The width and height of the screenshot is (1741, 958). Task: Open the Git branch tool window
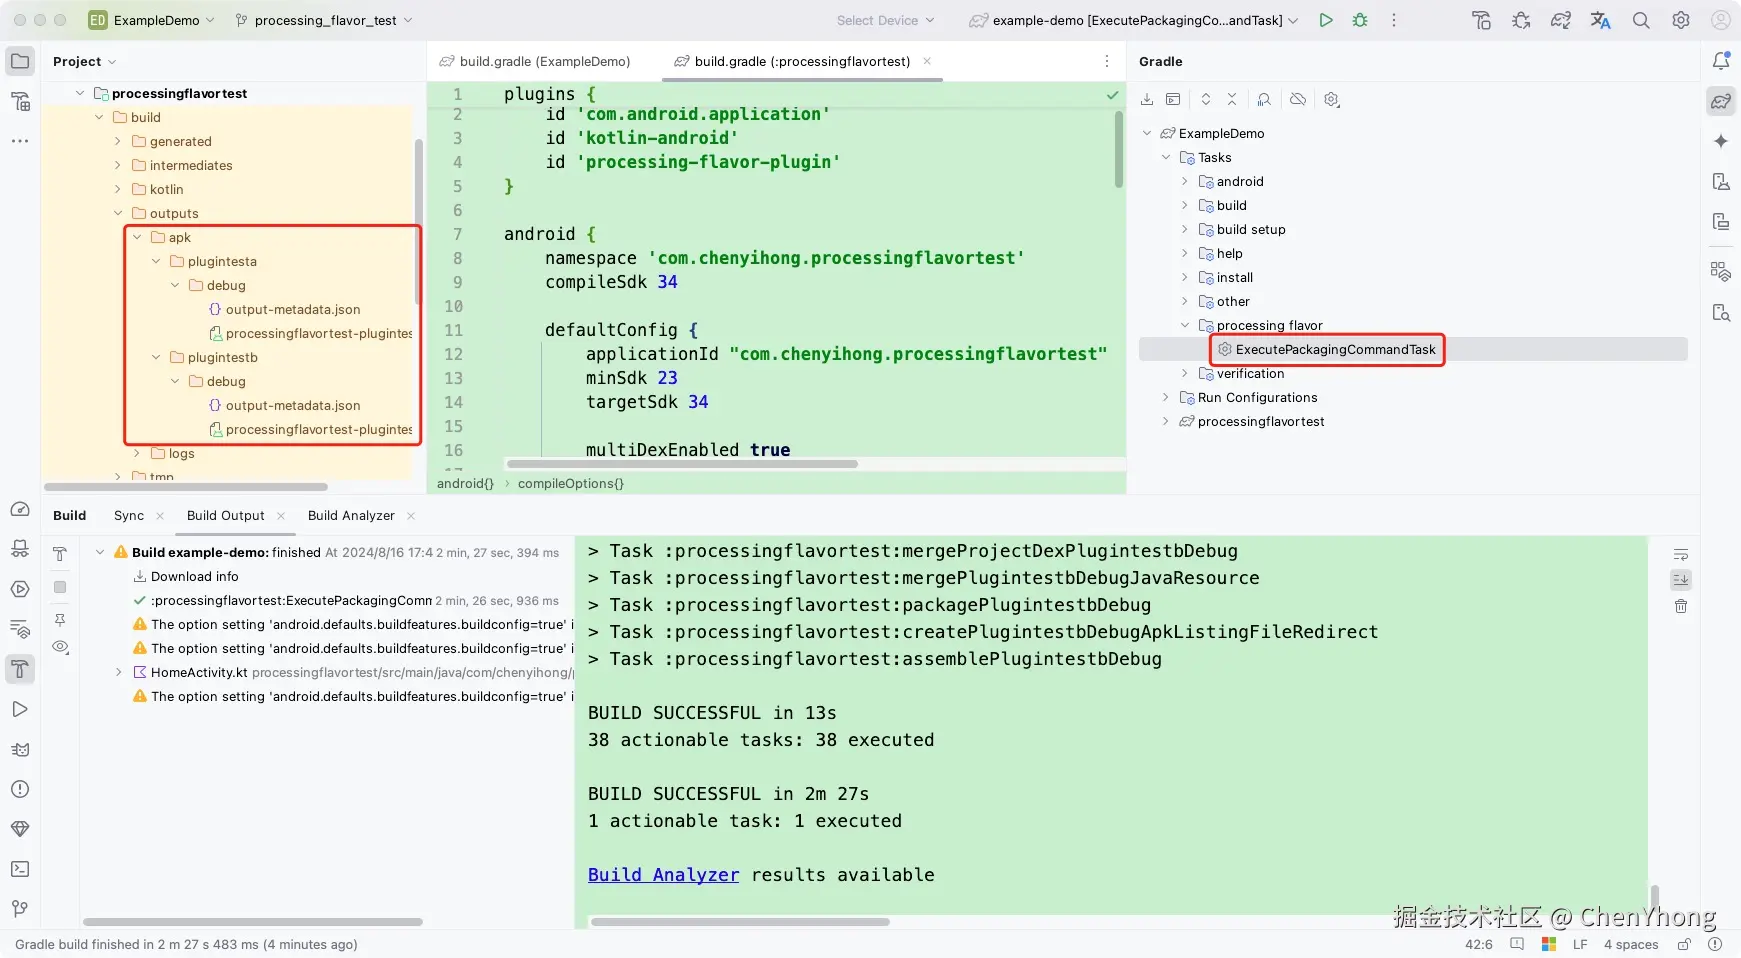20,909
